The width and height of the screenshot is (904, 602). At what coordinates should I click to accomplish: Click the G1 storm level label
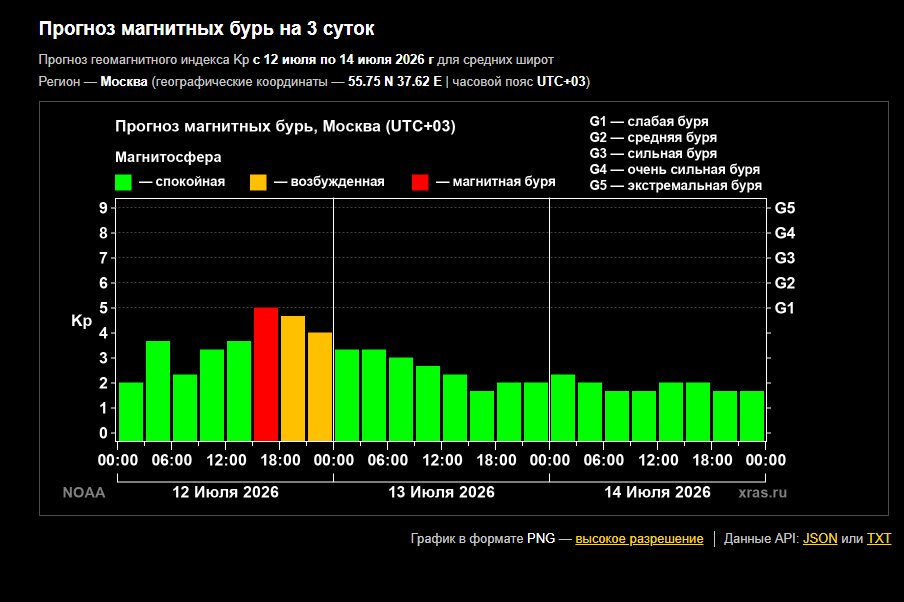click(784, 308)
